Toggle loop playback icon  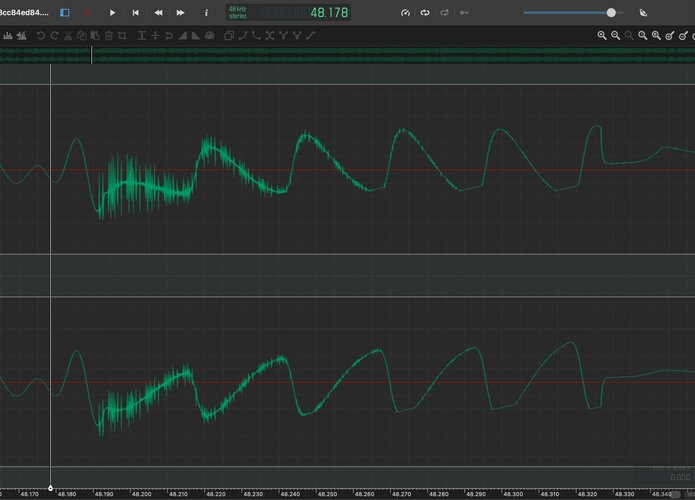point(425,13)
